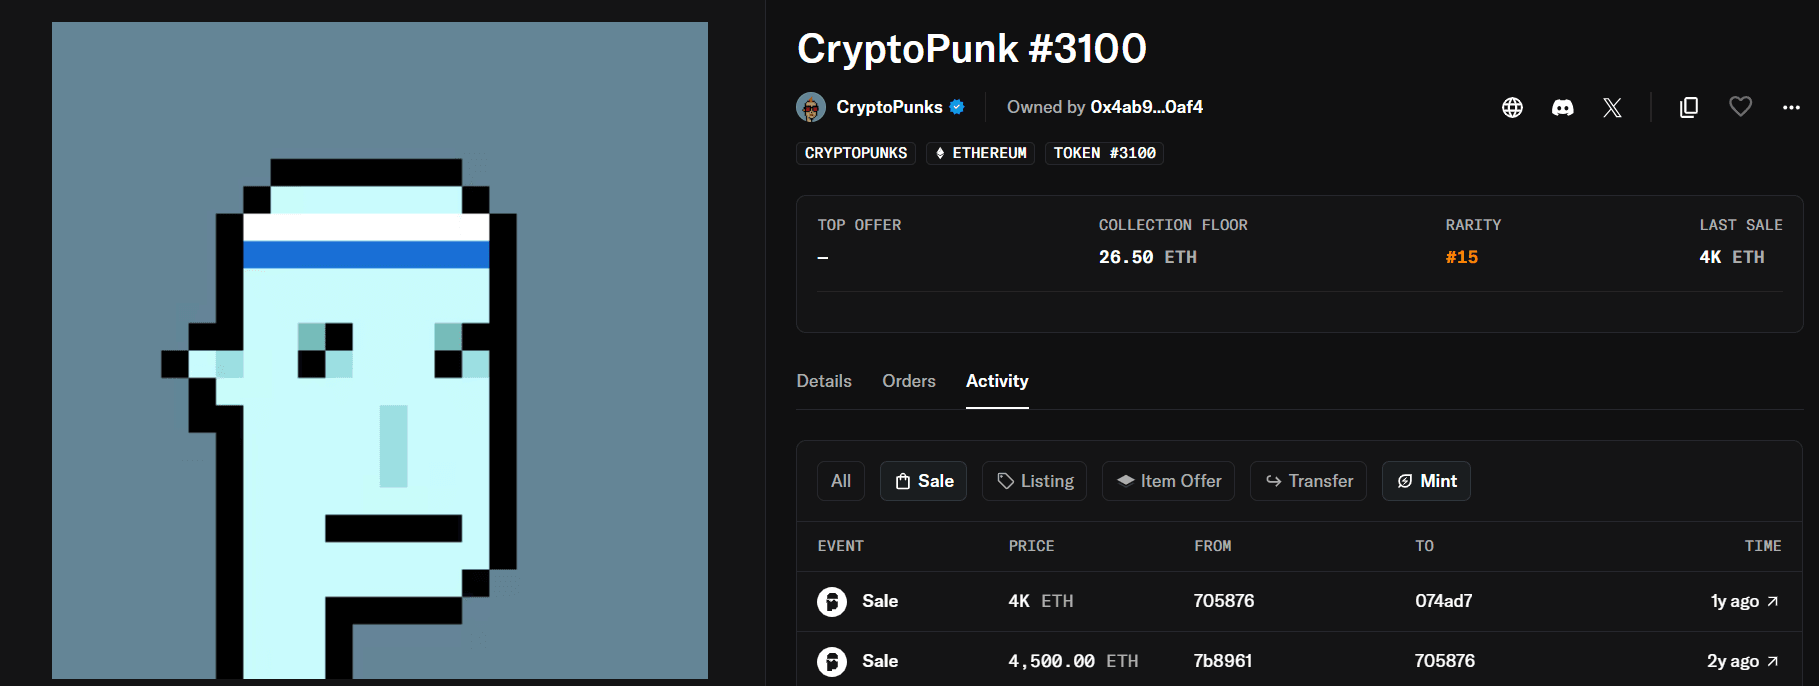
Task: Click the orange #15 rarity value
Action: click(x=1462, y=257)
